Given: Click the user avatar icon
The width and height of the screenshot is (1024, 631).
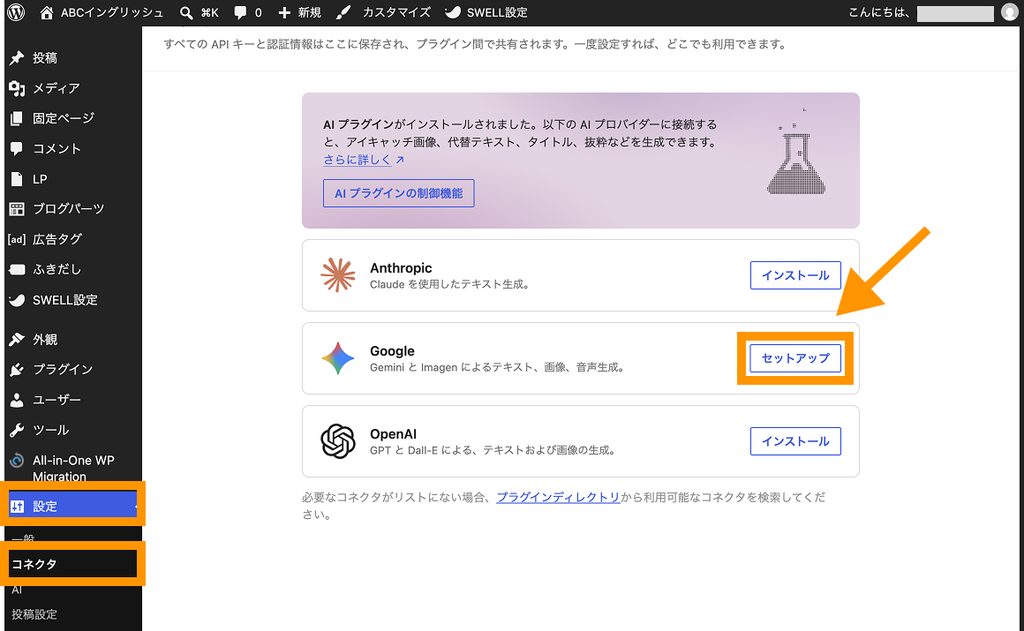Looking at the screenshot, I should point(1010,12).
